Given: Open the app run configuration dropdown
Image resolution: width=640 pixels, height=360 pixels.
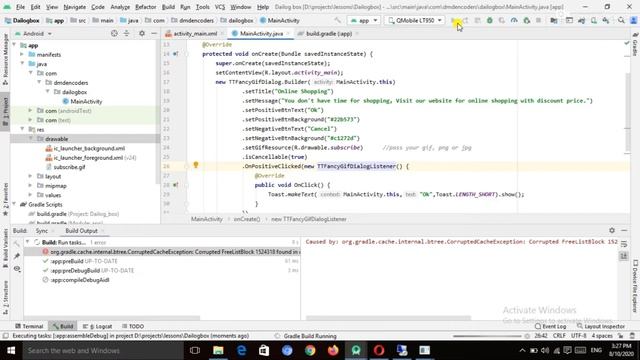Looking at the screenshot, I should (364, 20).
